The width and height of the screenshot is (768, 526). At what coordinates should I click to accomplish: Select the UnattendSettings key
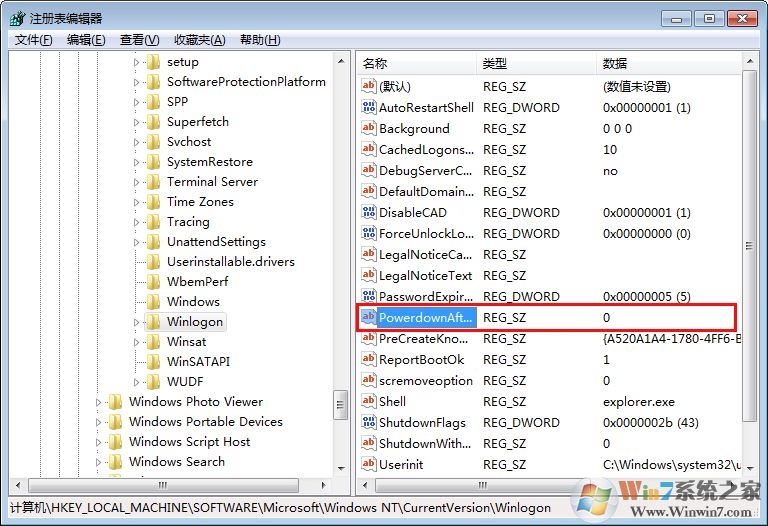(216, 241)
